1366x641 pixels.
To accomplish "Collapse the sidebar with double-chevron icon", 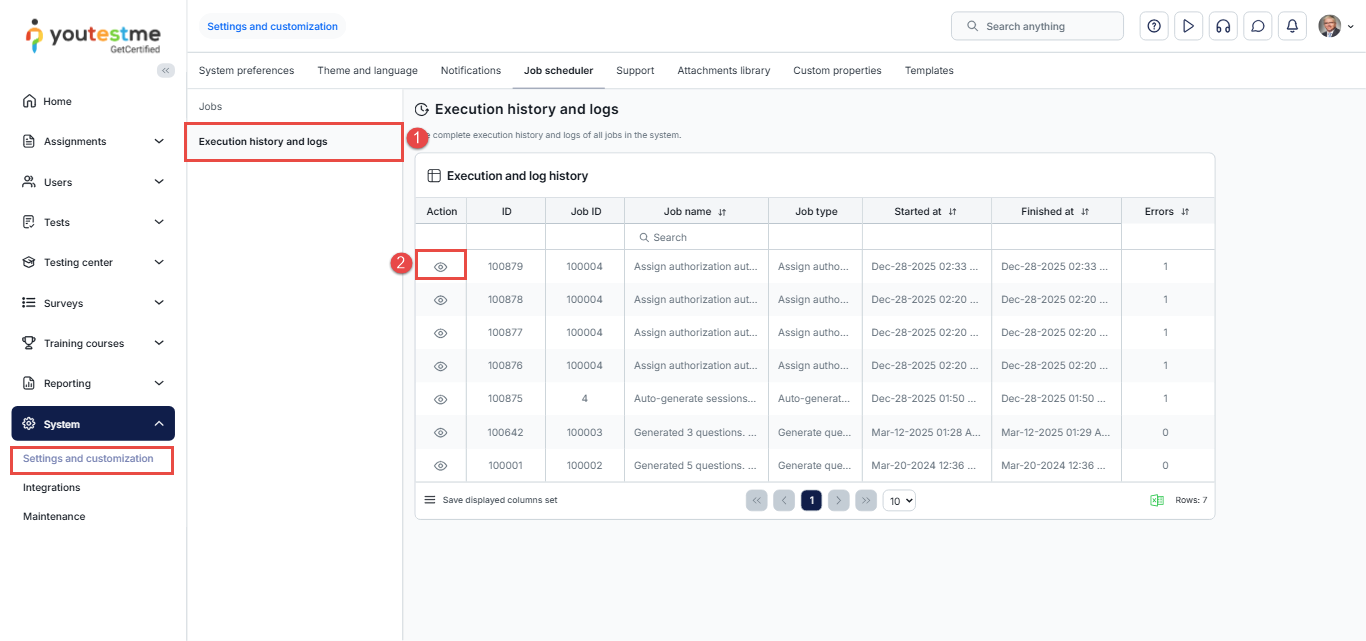I will [x=166, y=70].
